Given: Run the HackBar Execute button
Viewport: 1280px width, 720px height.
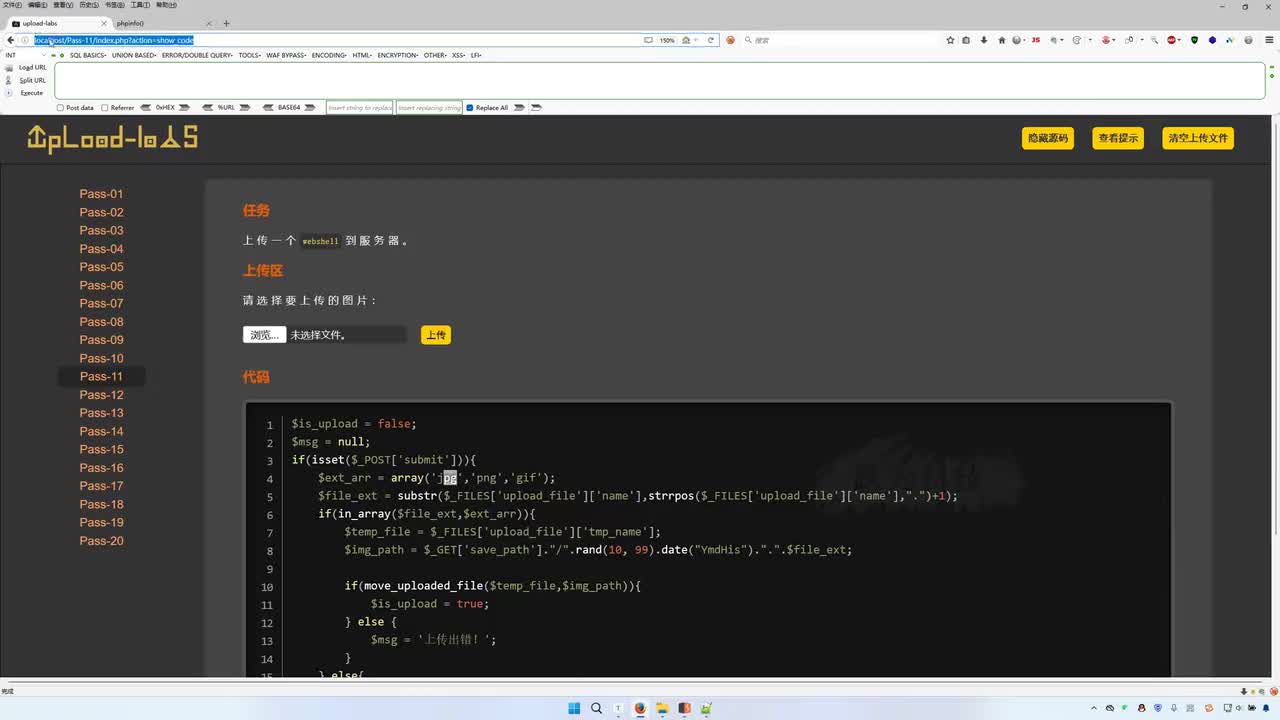Looking at the screenshot, I should 32,93.
